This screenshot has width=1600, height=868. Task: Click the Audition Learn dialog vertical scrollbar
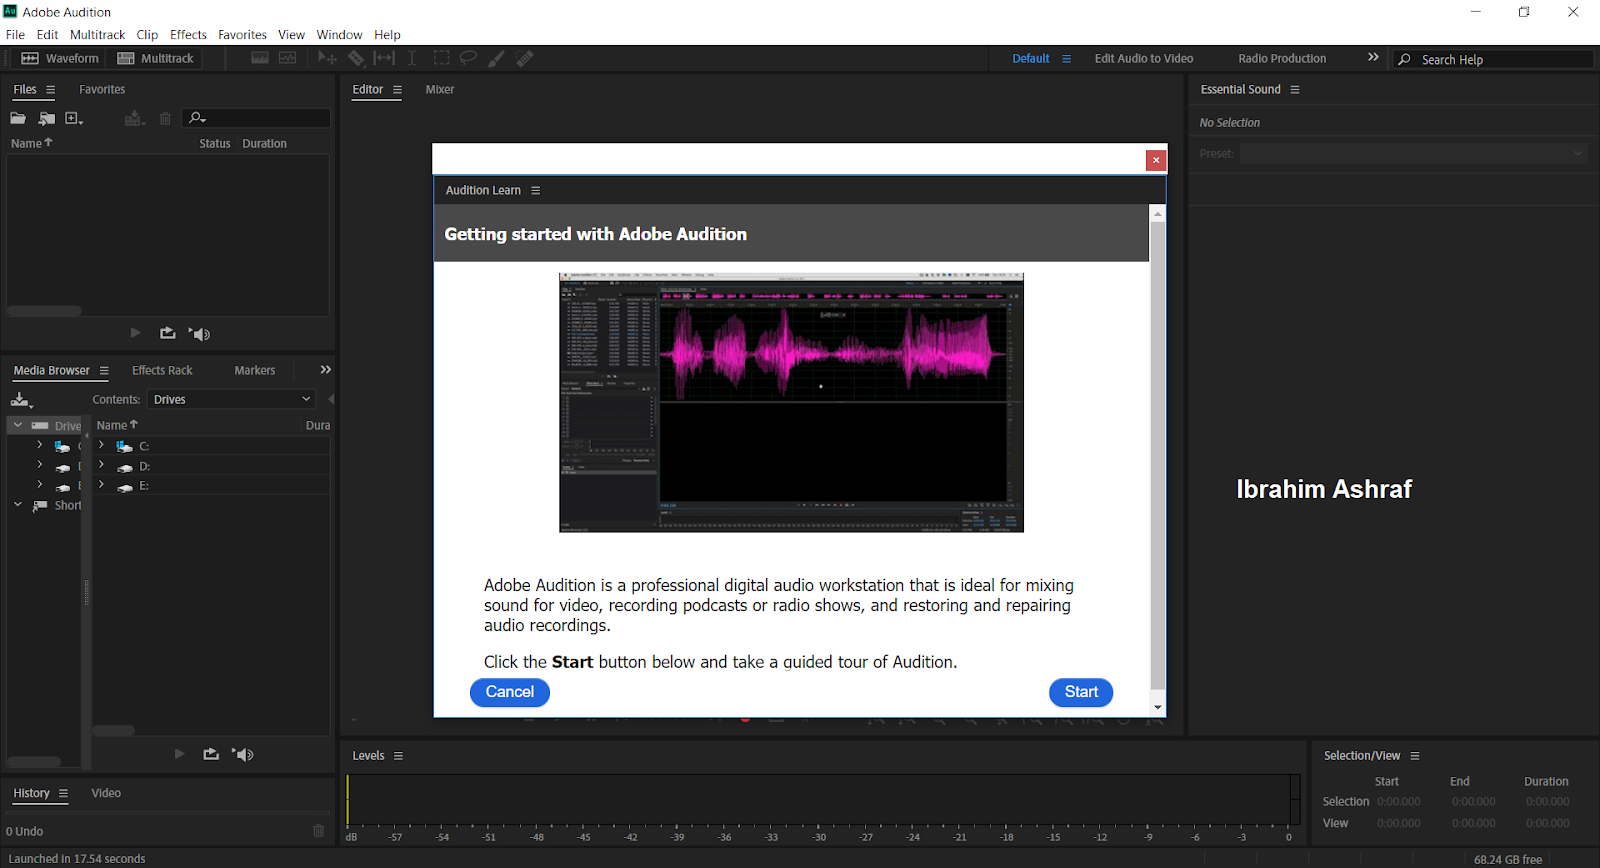click(1158, 455)
